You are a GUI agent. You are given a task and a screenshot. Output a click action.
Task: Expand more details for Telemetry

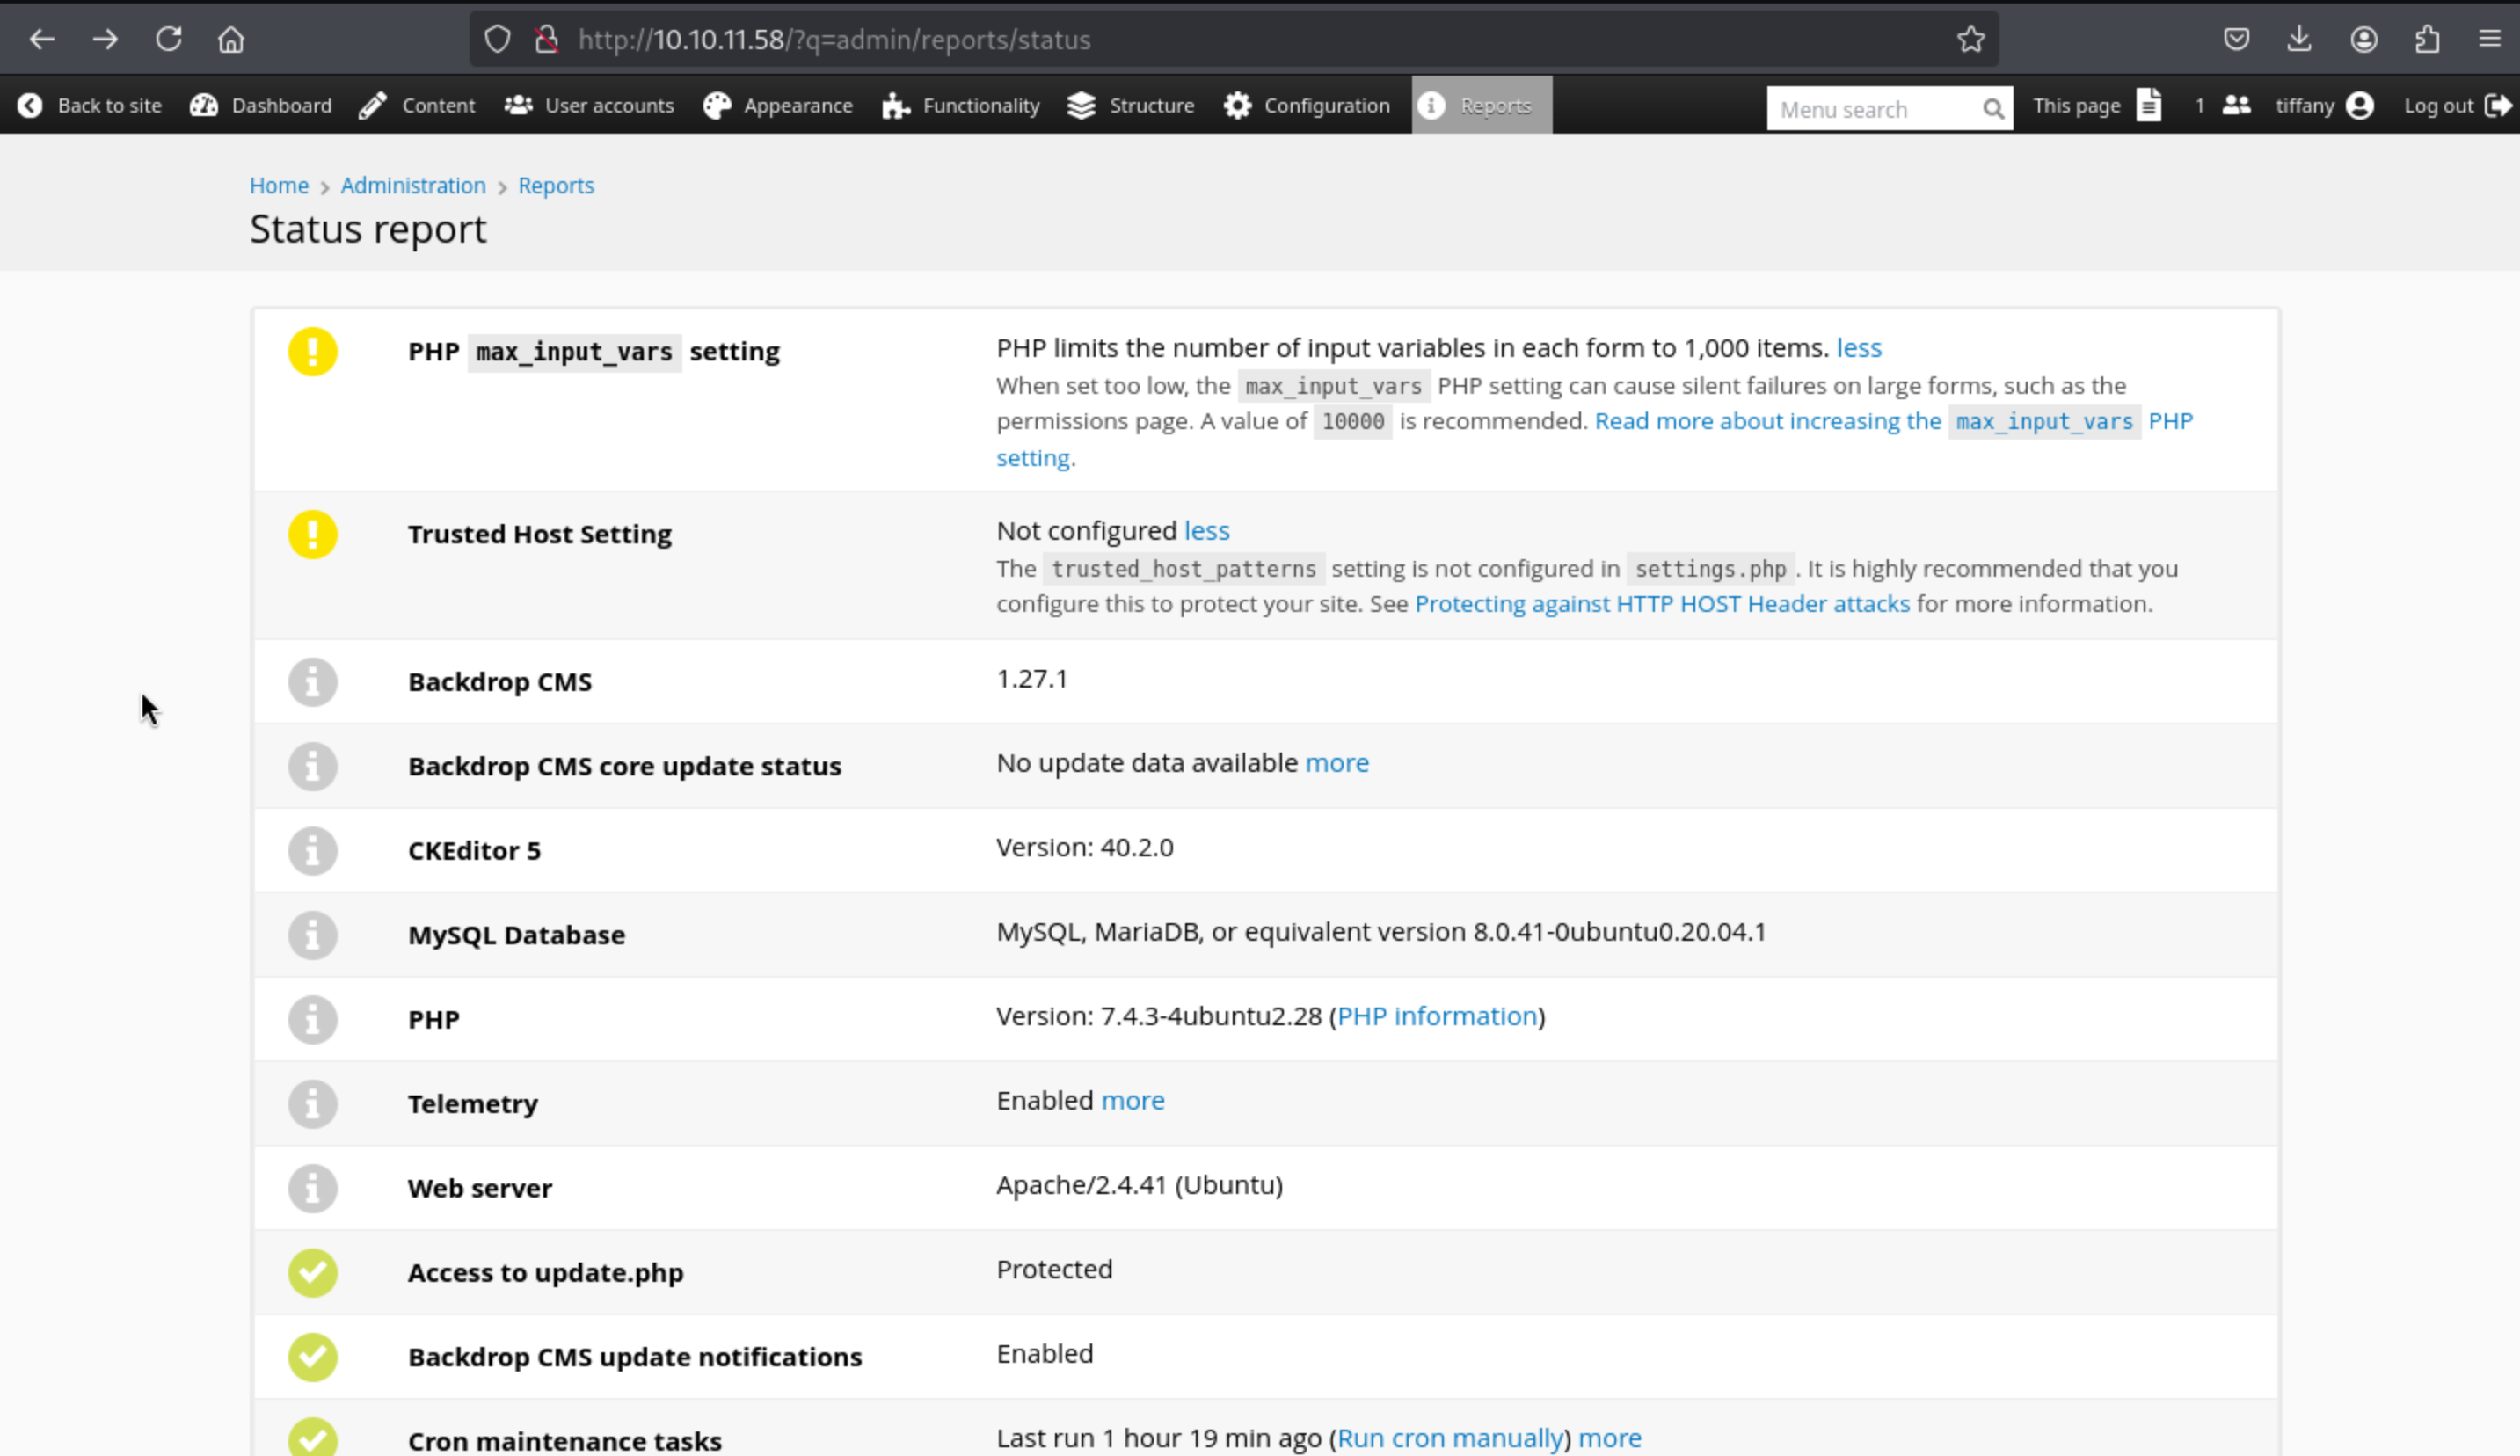tap(1132, 1101)
